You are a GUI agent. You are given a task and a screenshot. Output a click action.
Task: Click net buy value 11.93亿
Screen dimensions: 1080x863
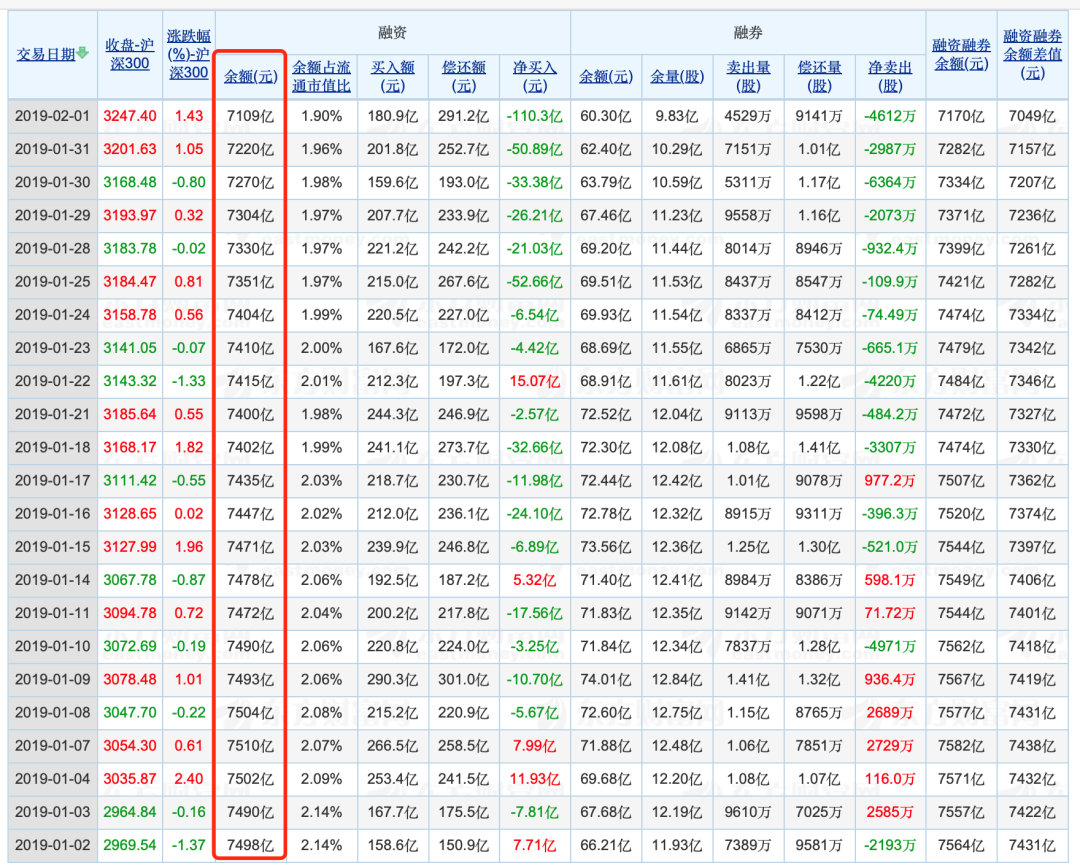[534, 779]
